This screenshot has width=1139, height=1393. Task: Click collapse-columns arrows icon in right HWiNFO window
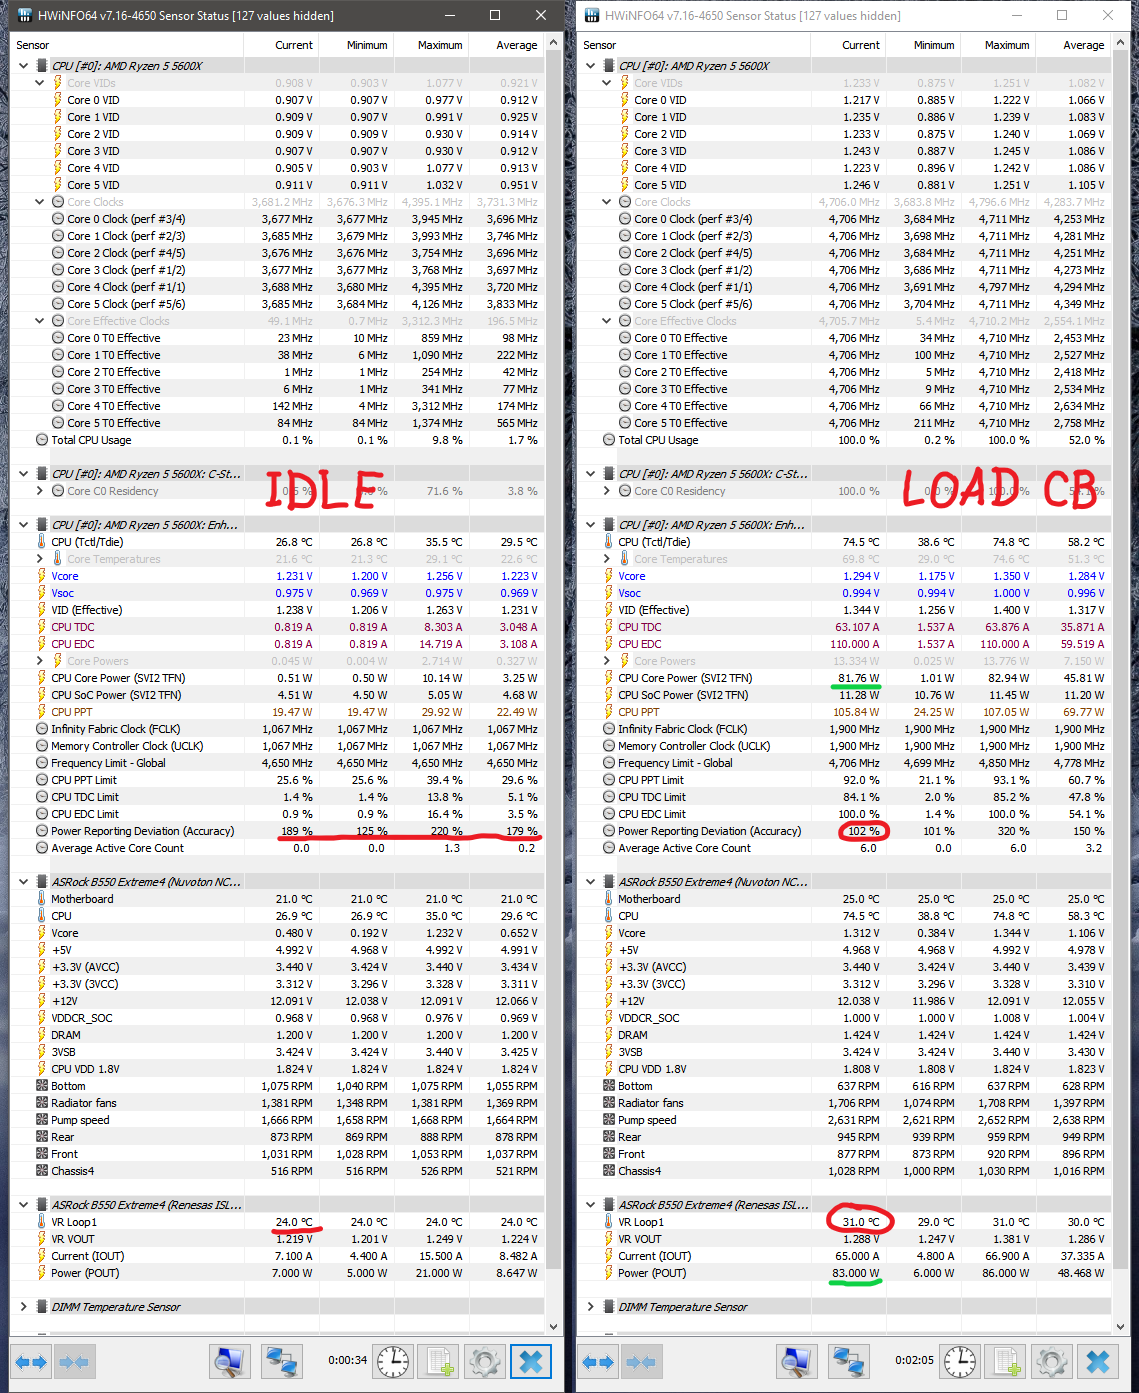tap(641, 1361)
